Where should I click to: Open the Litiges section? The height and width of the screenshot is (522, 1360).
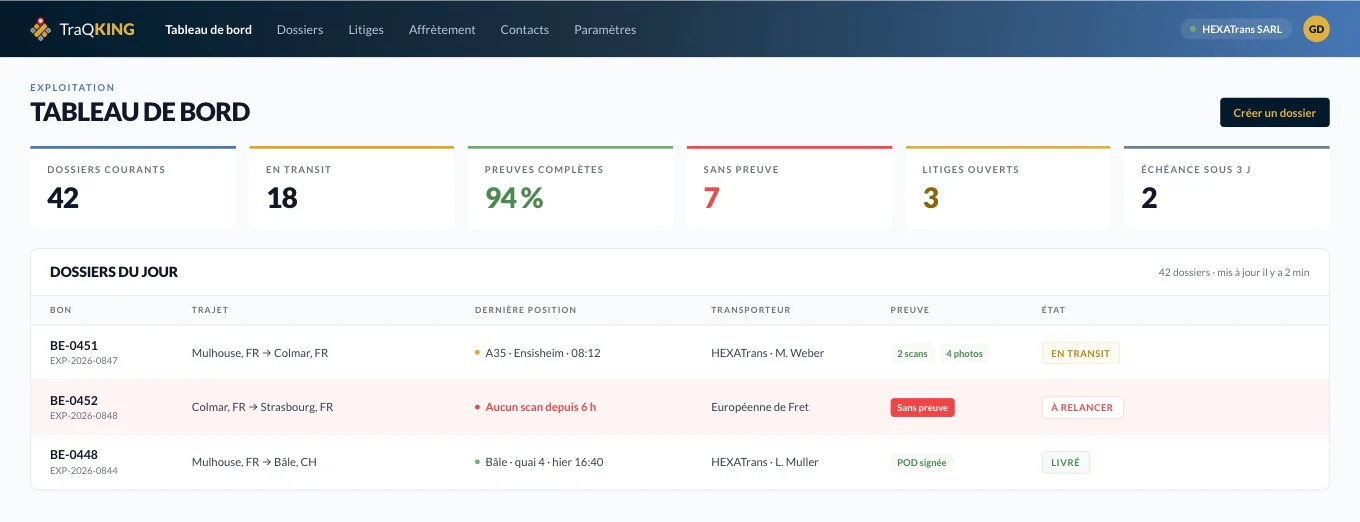click(x=366, y=29)
